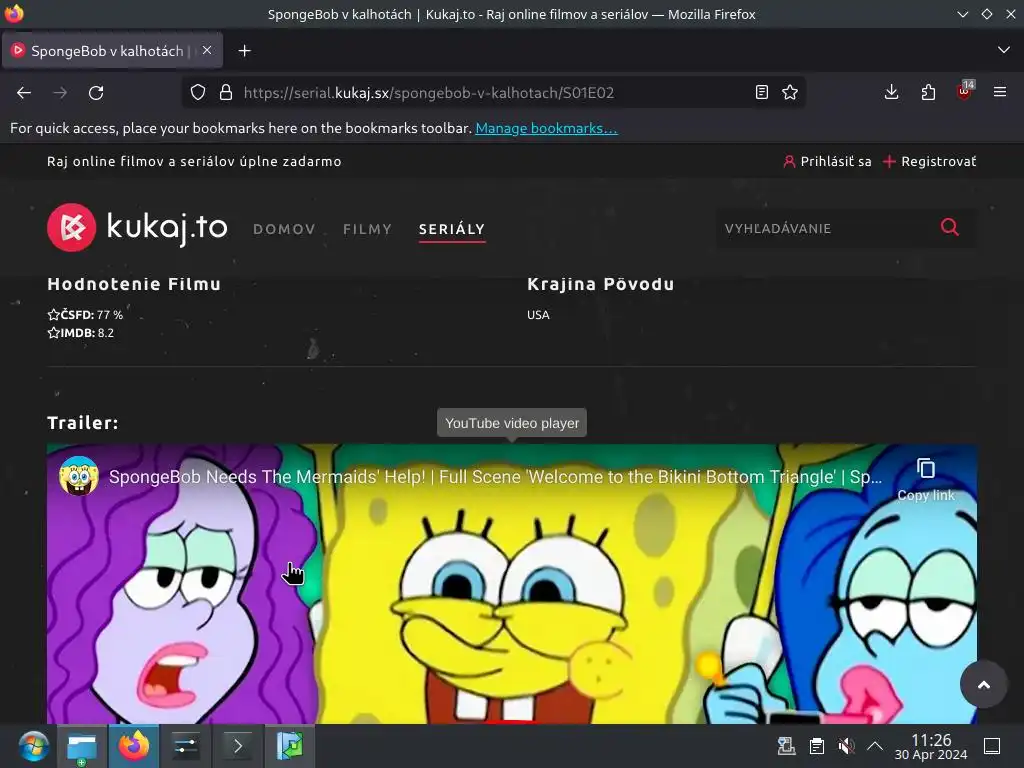This screenshot has height=768, width=1024.
Task: Click the ČSFD: 77 % rating
Action: (x=85, y=315)
